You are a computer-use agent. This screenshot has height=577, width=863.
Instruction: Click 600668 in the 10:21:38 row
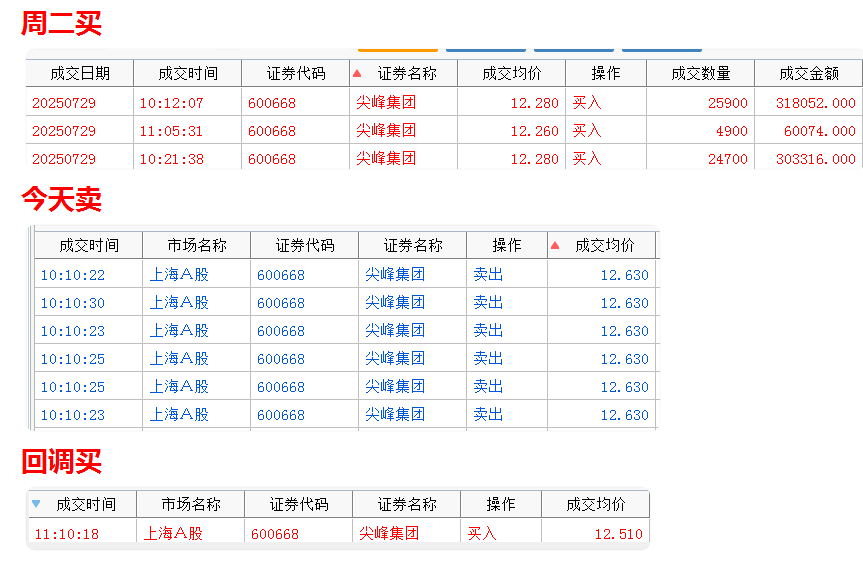(271, 159)
